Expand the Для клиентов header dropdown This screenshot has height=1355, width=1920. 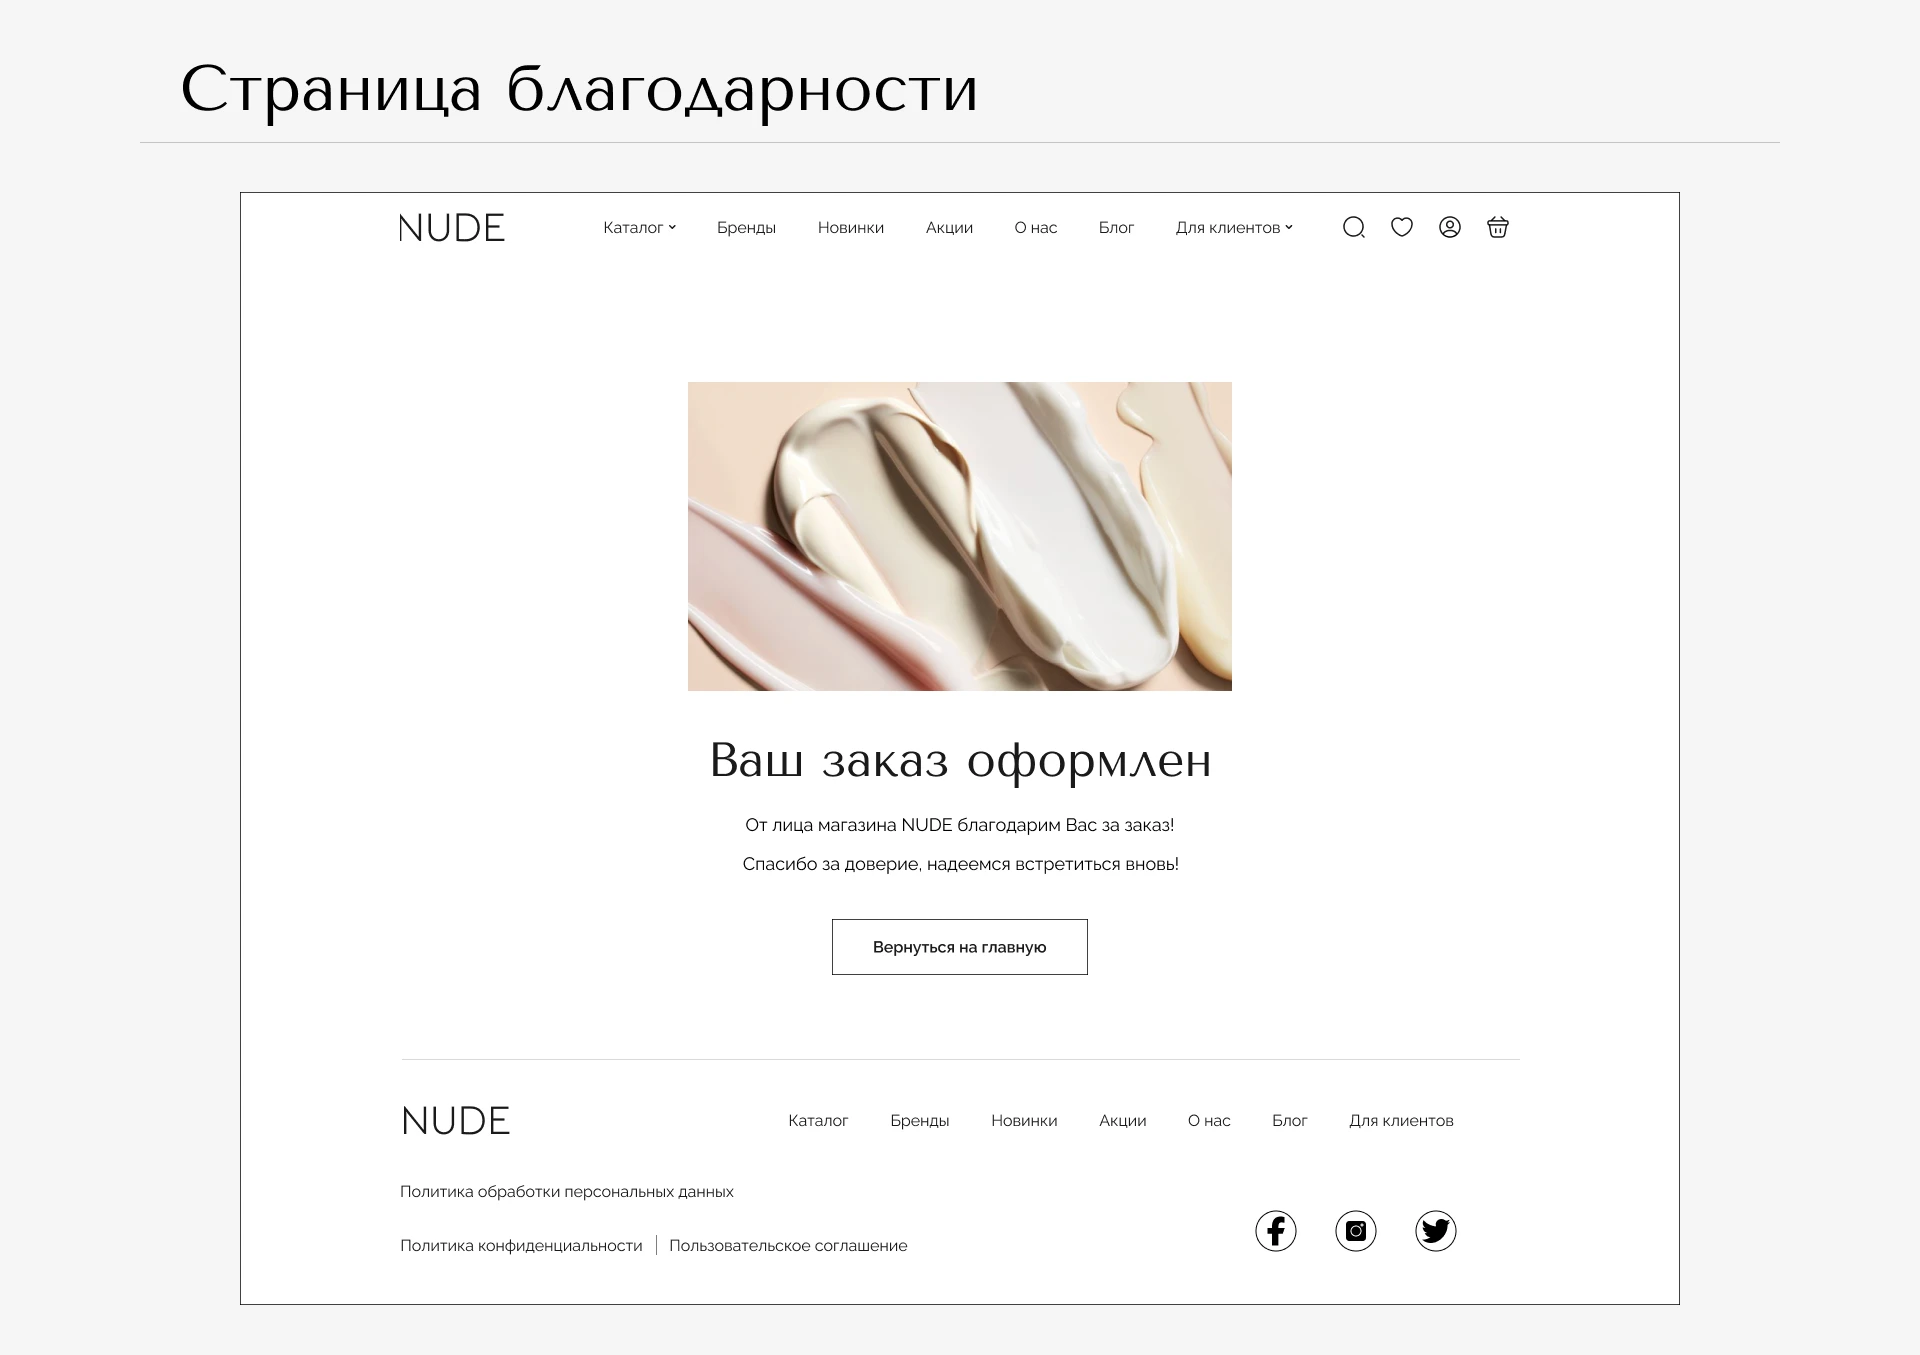1233,228
